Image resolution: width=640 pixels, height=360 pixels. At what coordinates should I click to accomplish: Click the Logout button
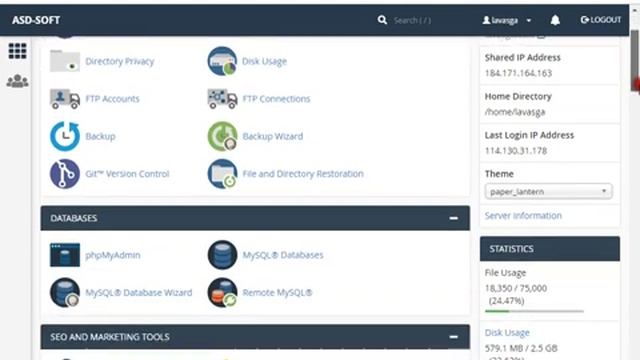coord(601,20)
